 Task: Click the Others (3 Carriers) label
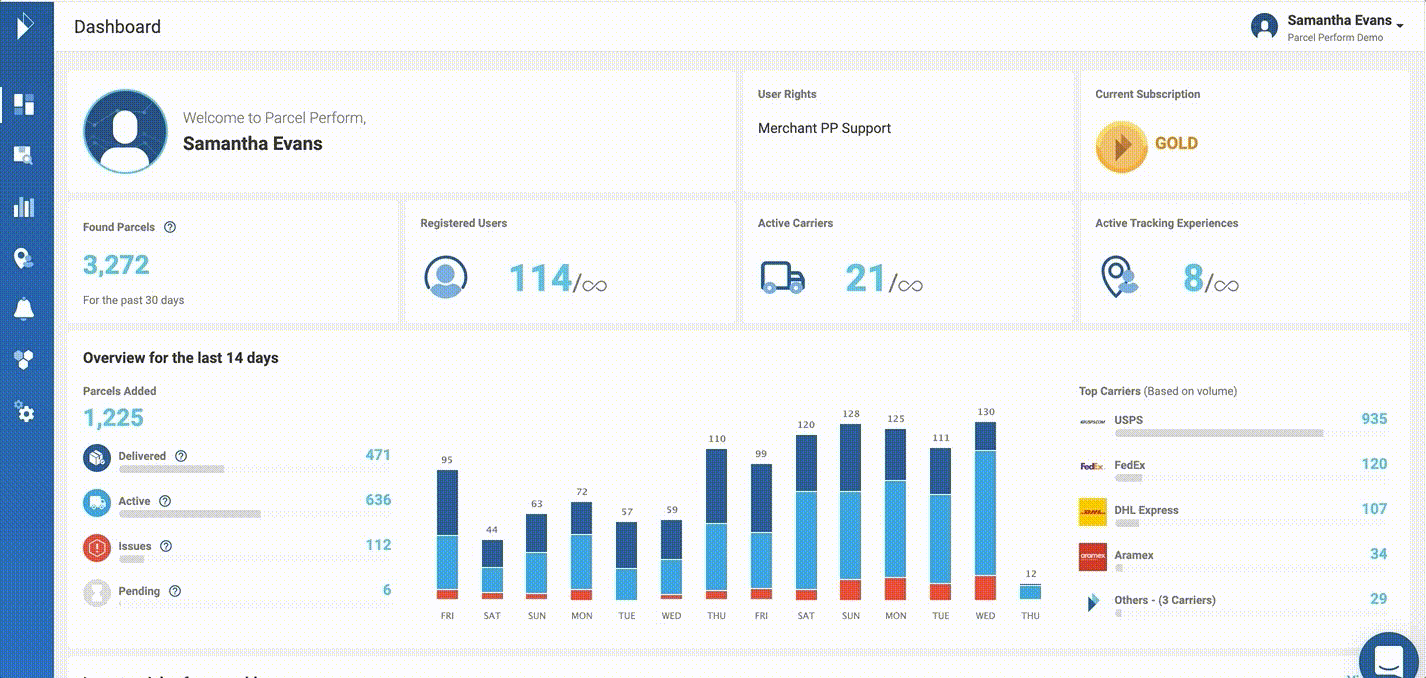click(1165, 600)
